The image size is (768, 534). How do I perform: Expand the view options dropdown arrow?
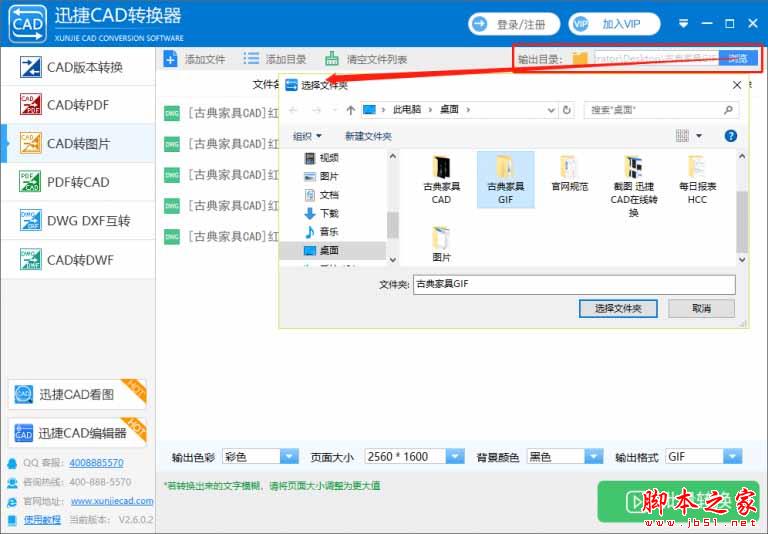[699, 136]
